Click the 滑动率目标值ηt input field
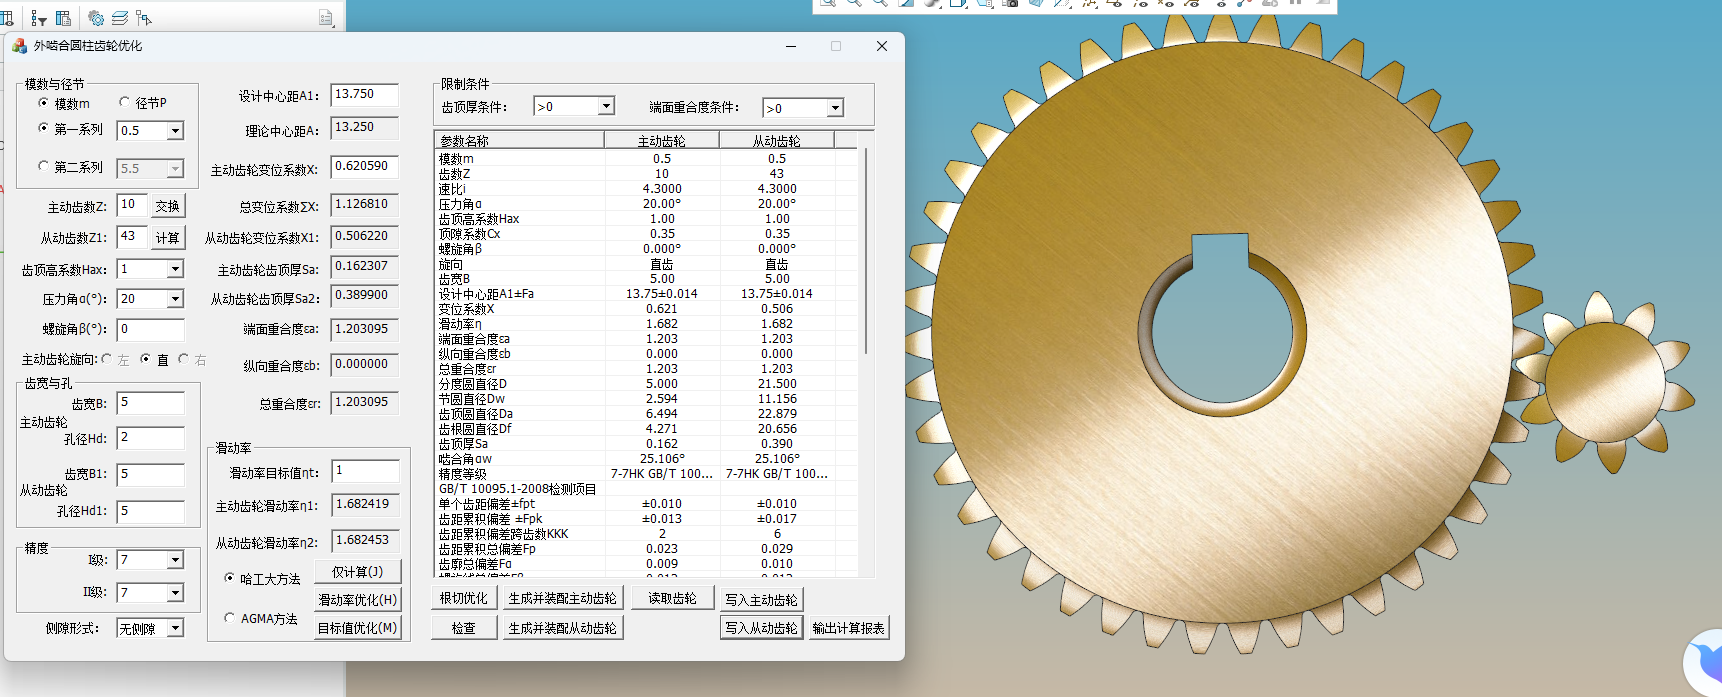 tap(365, 471)
